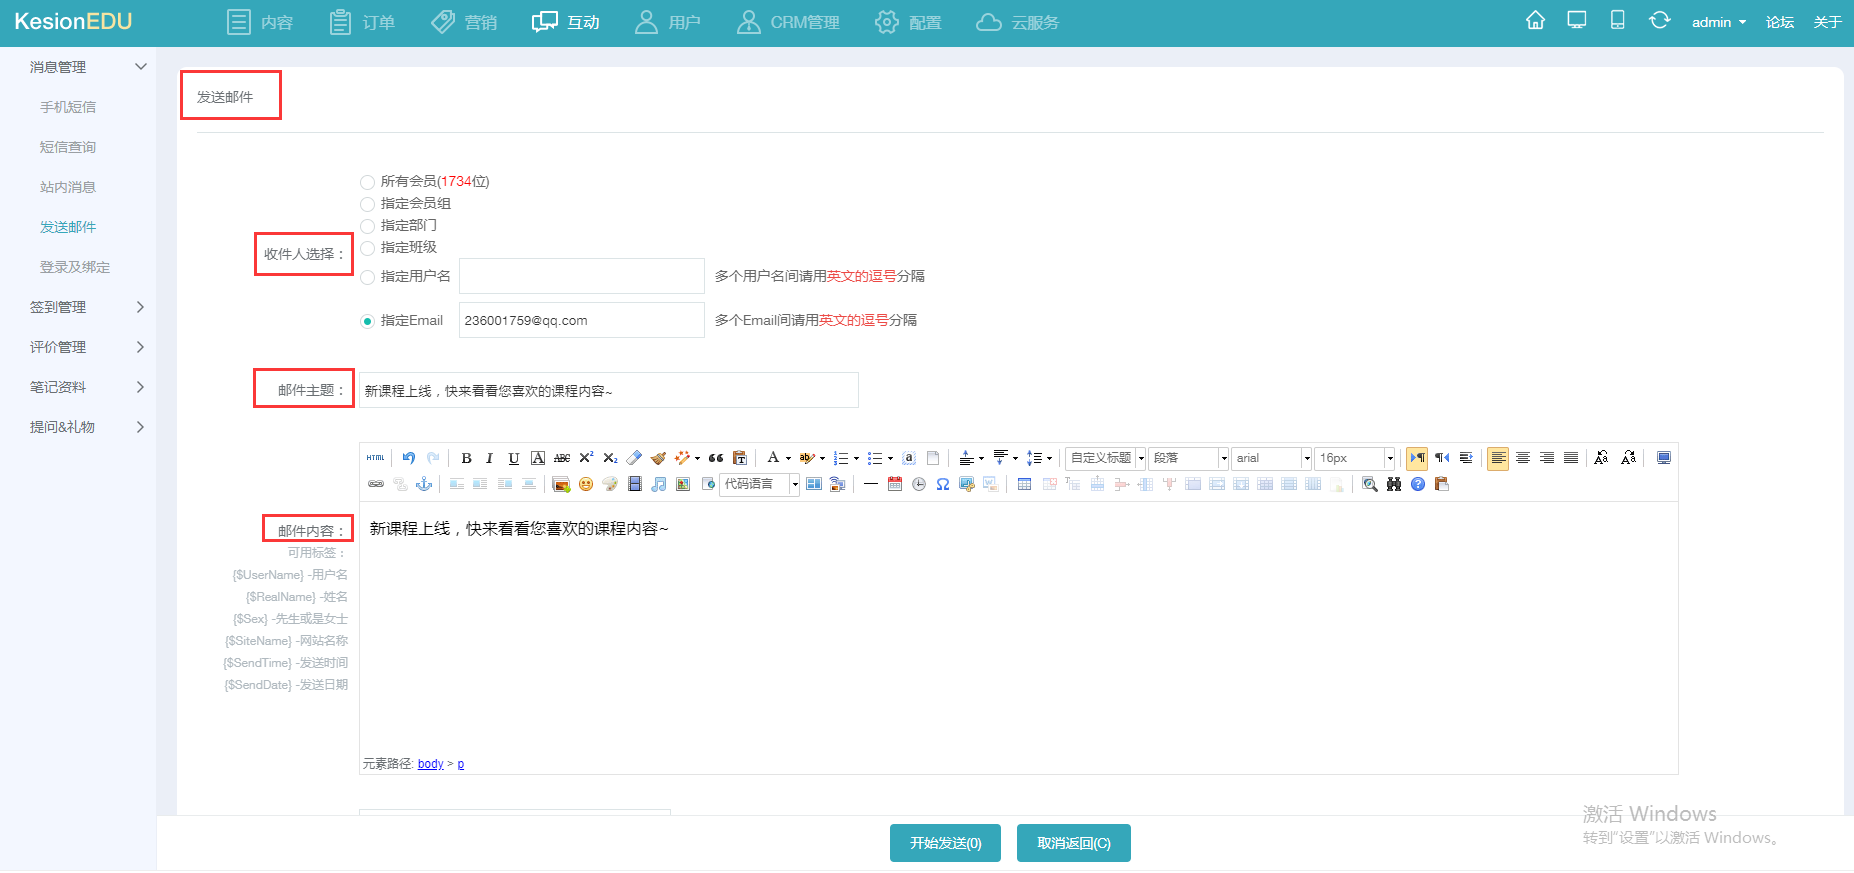
Task: Click the home icon in top bar
Action: (1535, 21)
